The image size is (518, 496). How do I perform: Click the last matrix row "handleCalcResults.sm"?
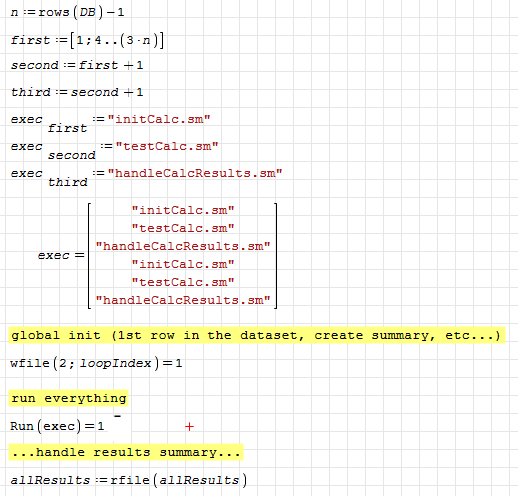point(183,300)
